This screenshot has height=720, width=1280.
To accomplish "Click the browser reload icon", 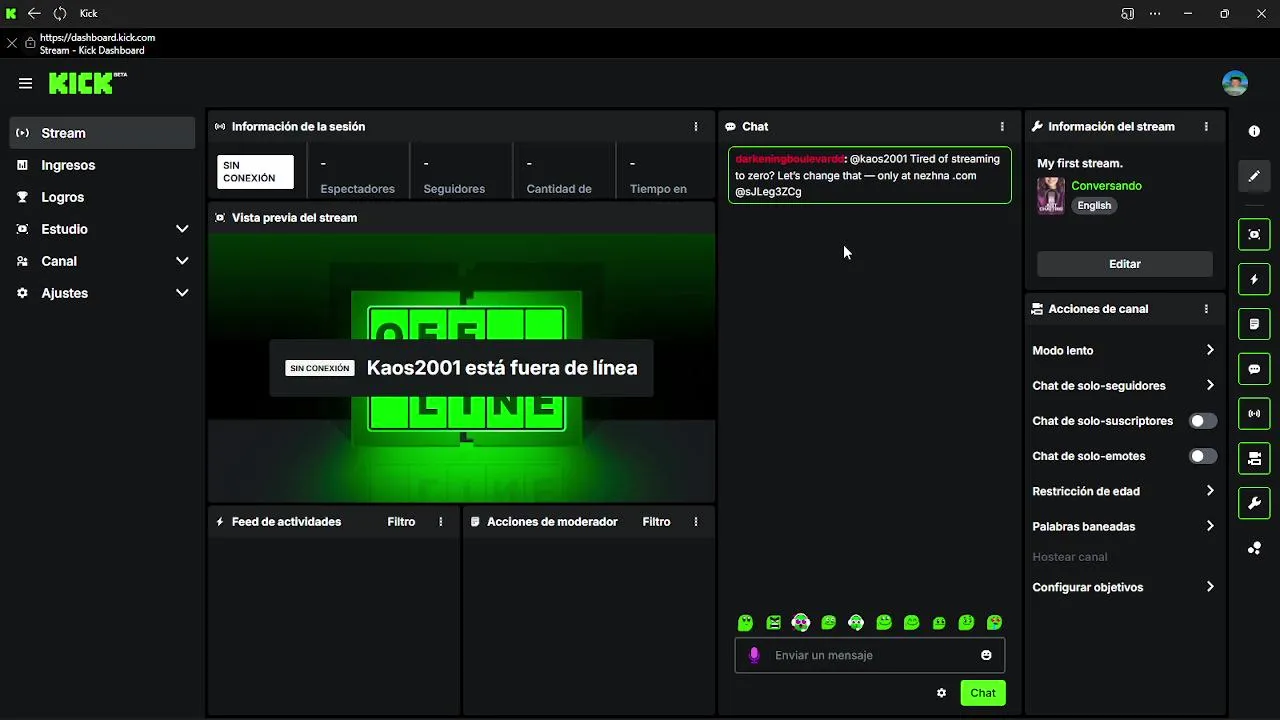I will pyautogui.click(x=60, y=13).
